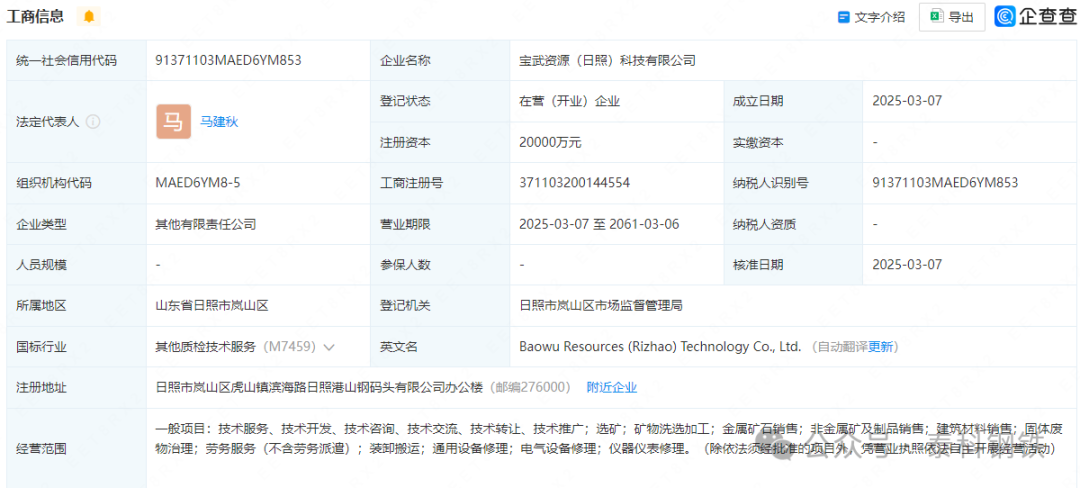Open legal representative 马建秋 link

coord(219,122)
